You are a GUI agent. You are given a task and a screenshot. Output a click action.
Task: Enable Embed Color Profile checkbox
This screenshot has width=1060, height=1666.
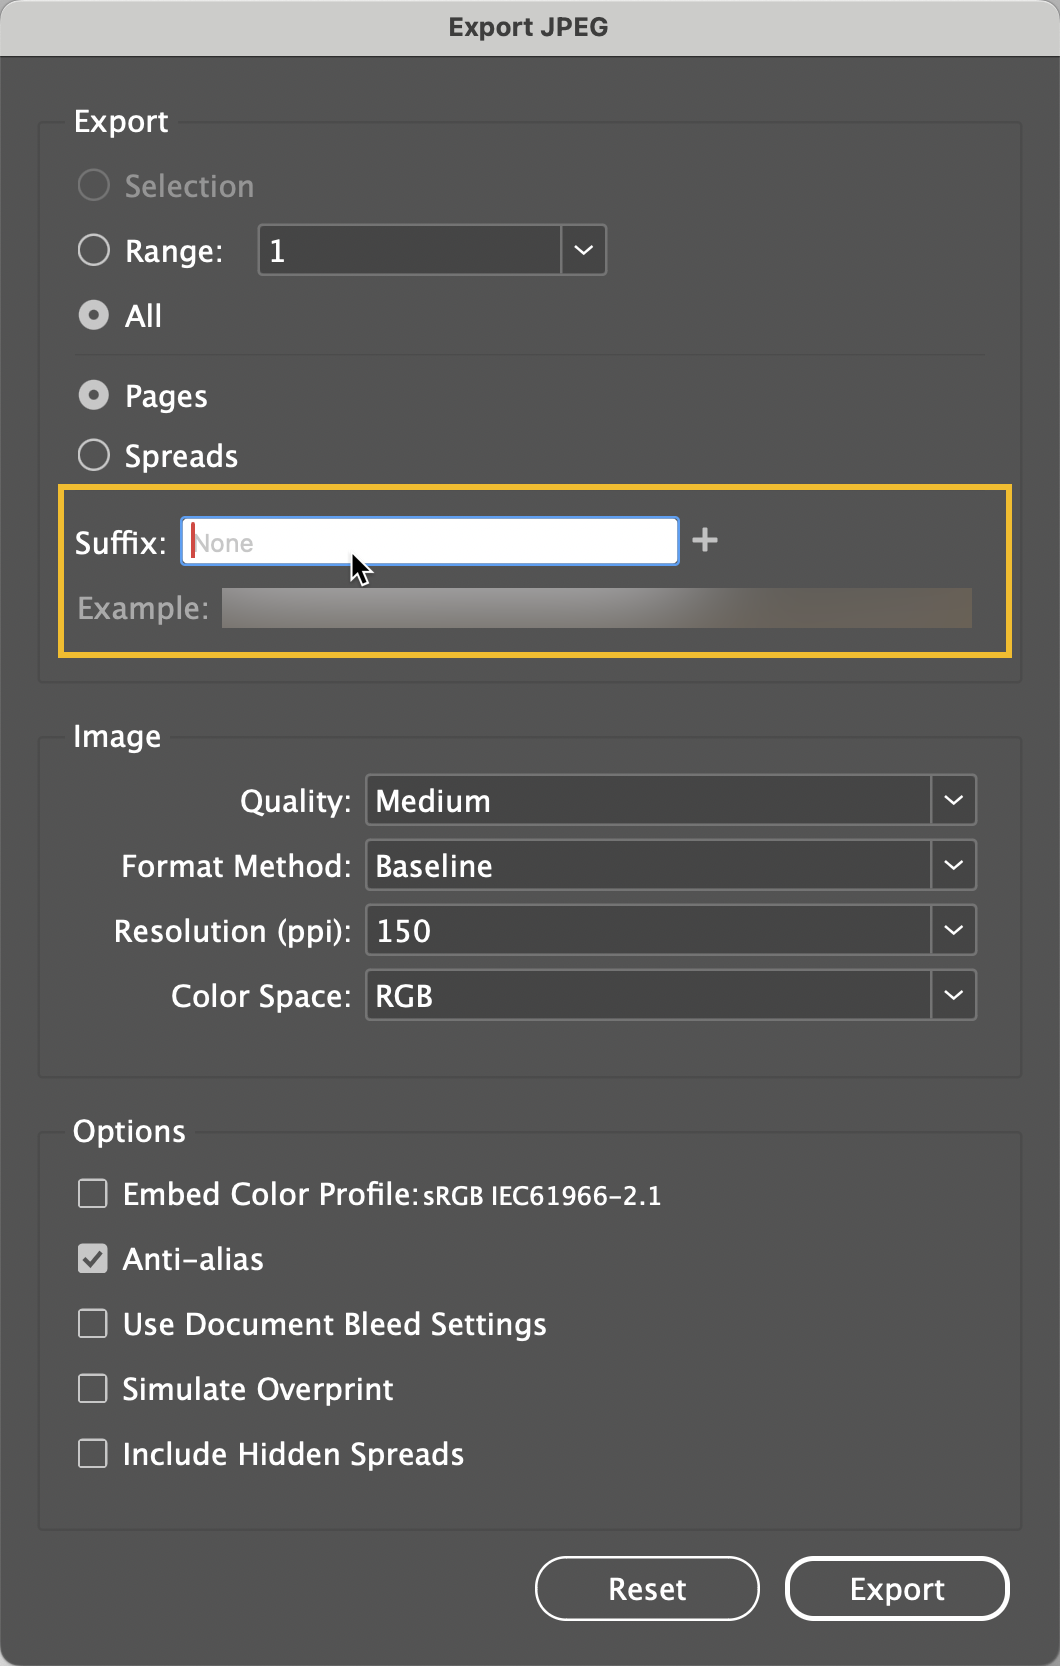pyautogui.click(x=93, y=1194)
